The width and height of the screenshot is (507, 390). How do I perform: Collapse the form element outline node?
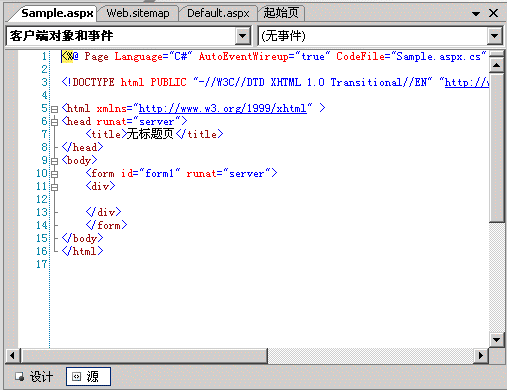55,174
